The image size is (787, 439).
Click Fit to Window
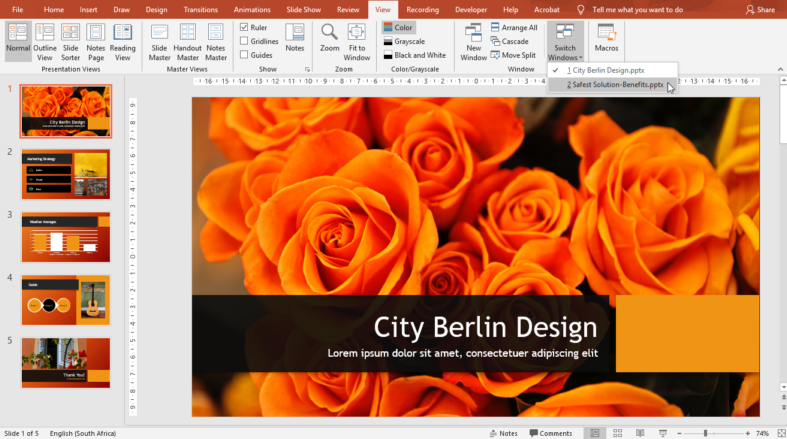pos(357,40)
